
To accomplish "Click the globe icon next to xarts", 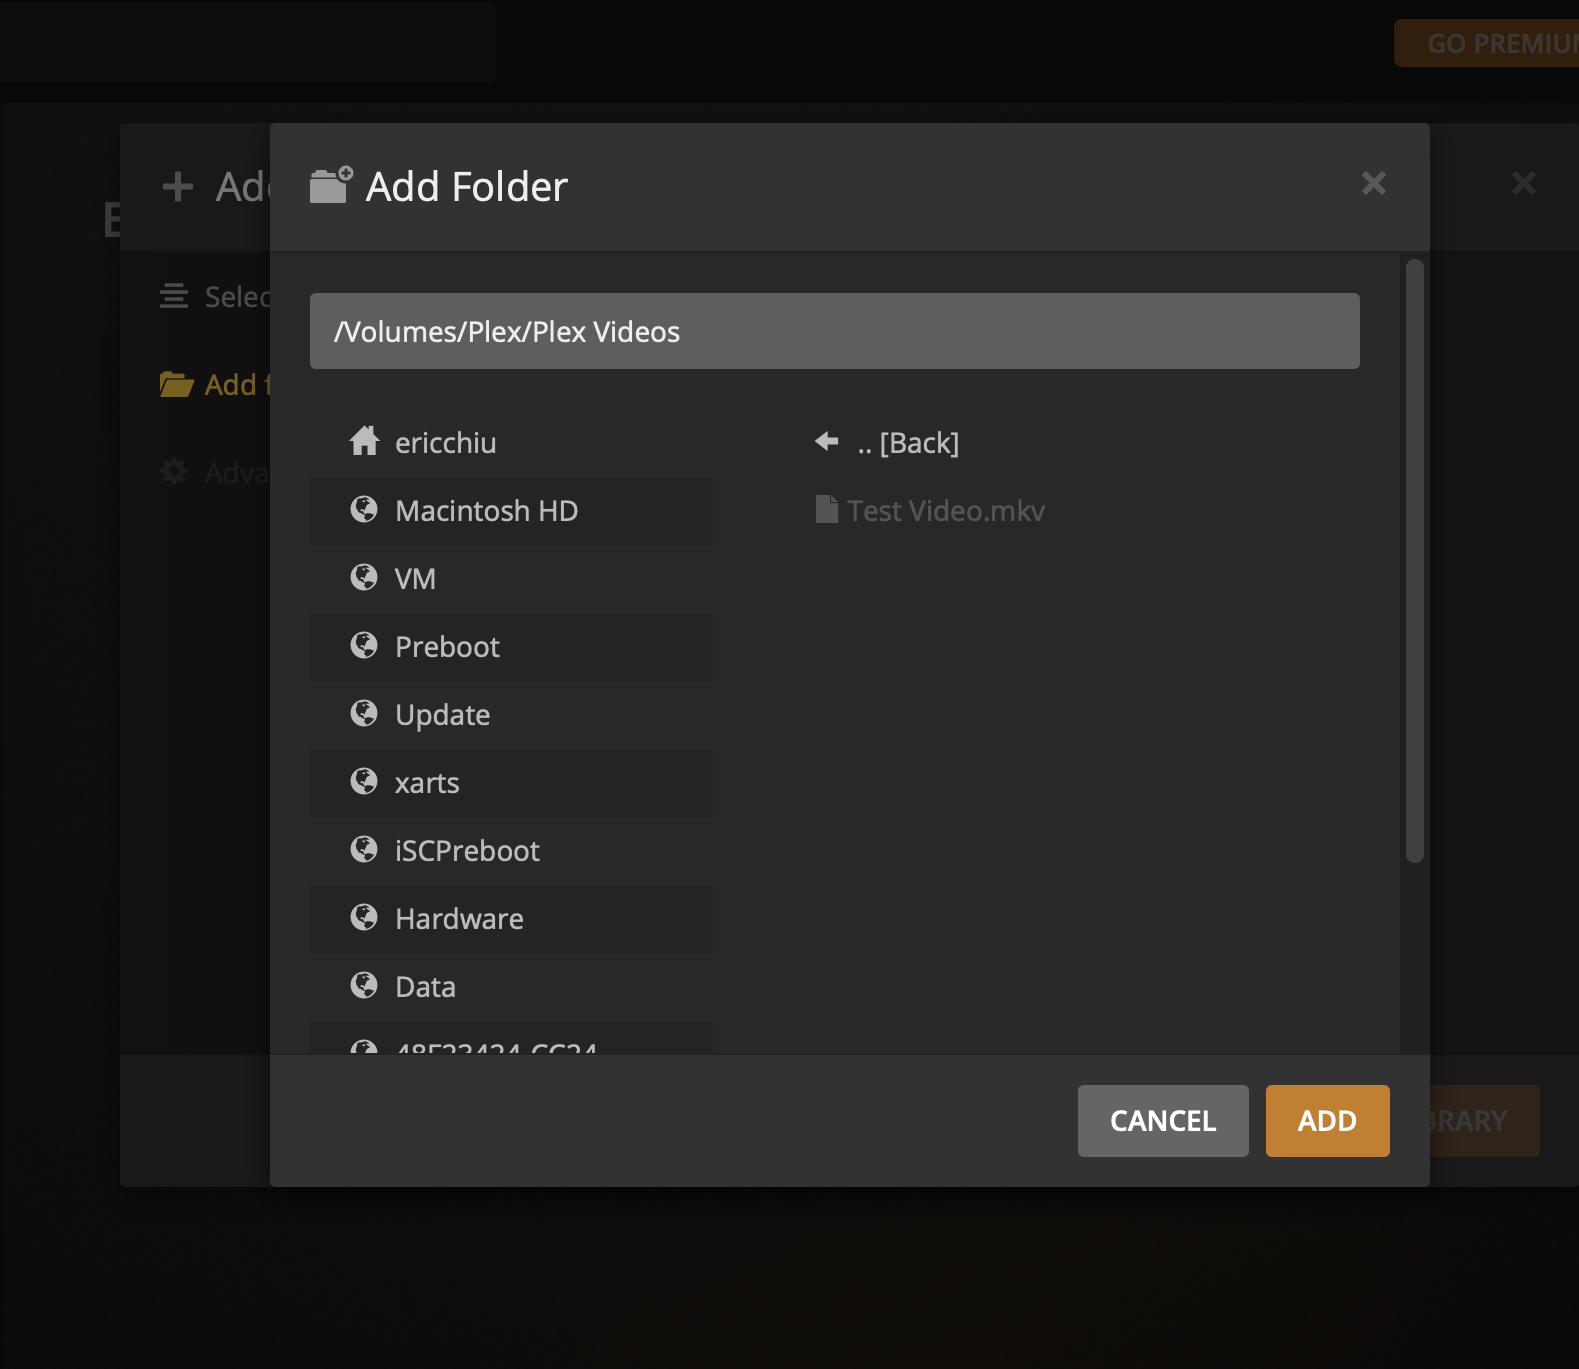I will [364, 782].
